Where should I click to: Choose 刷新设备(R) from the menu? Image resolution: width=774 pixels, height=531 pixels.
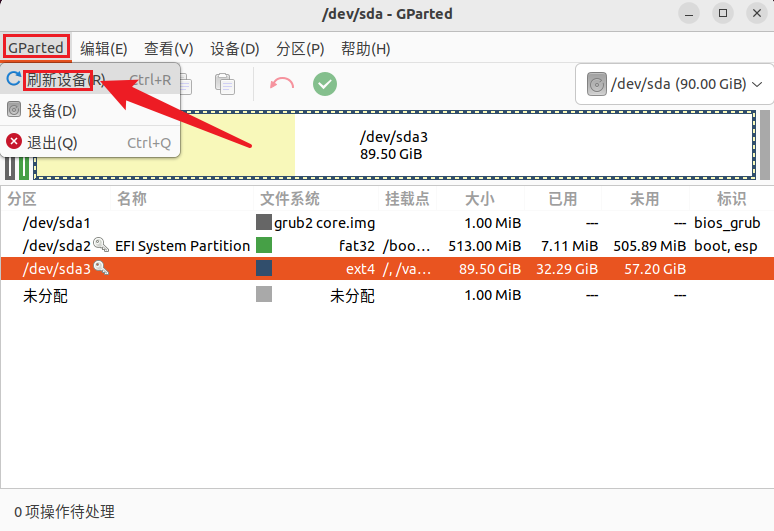(x=60, y=80)
